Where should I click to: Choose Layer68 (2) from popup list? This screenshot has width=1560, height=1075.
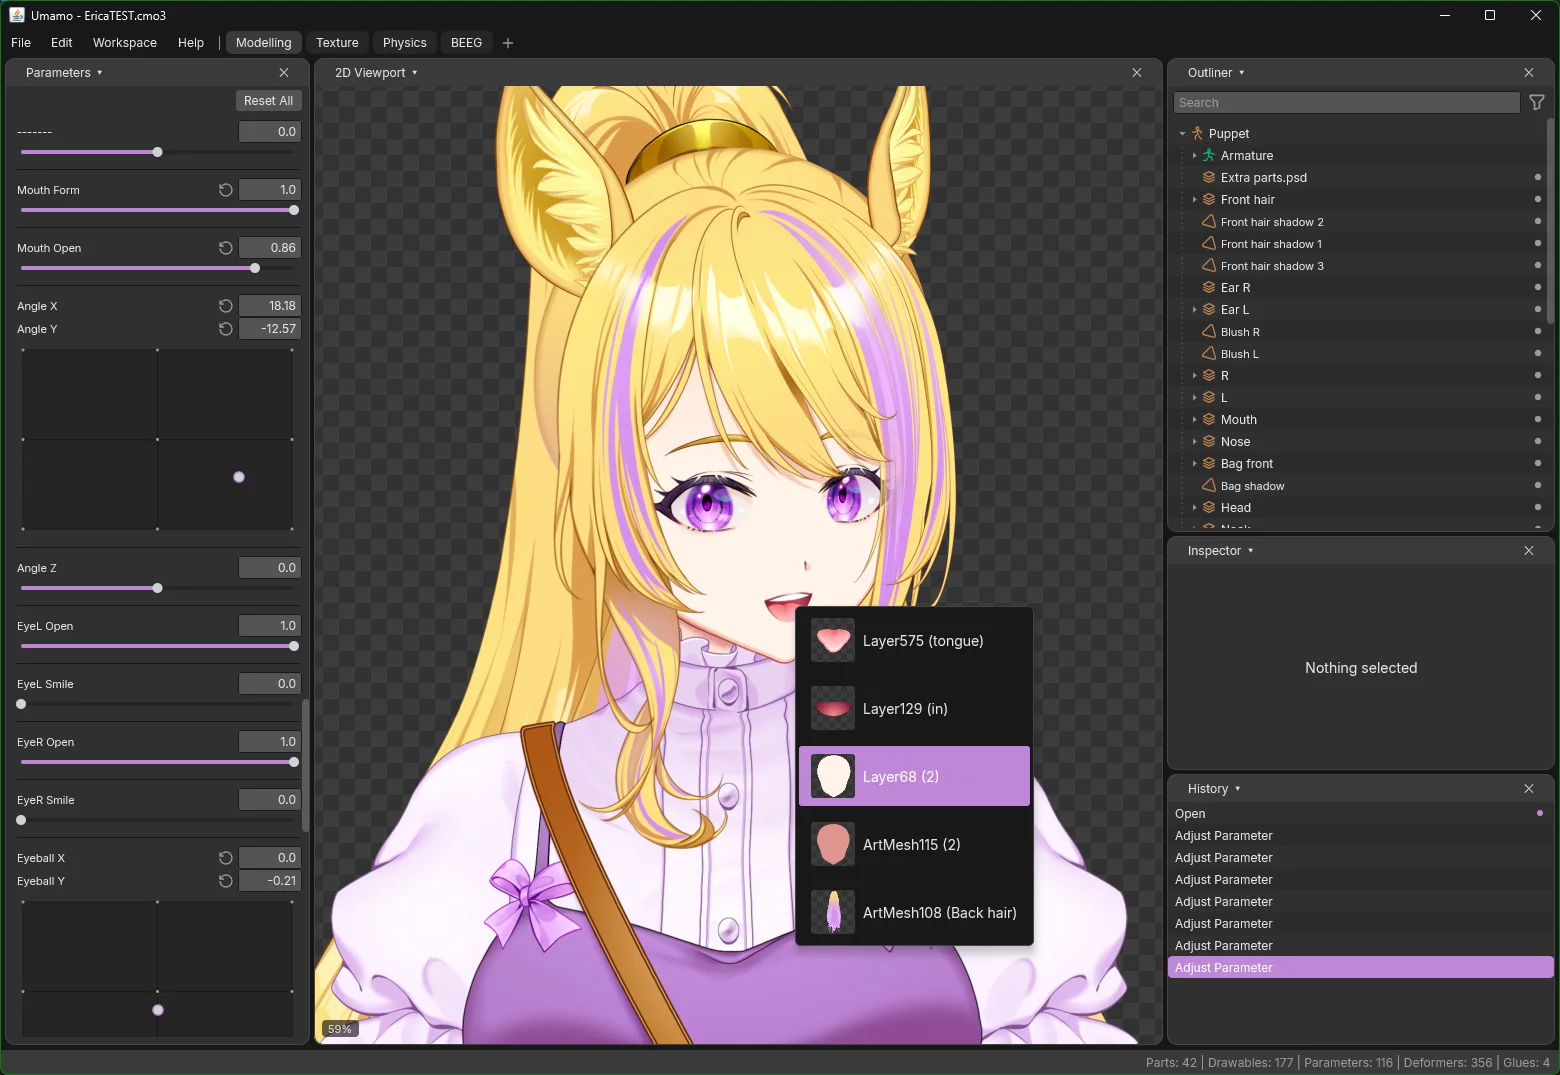[914, 776]
